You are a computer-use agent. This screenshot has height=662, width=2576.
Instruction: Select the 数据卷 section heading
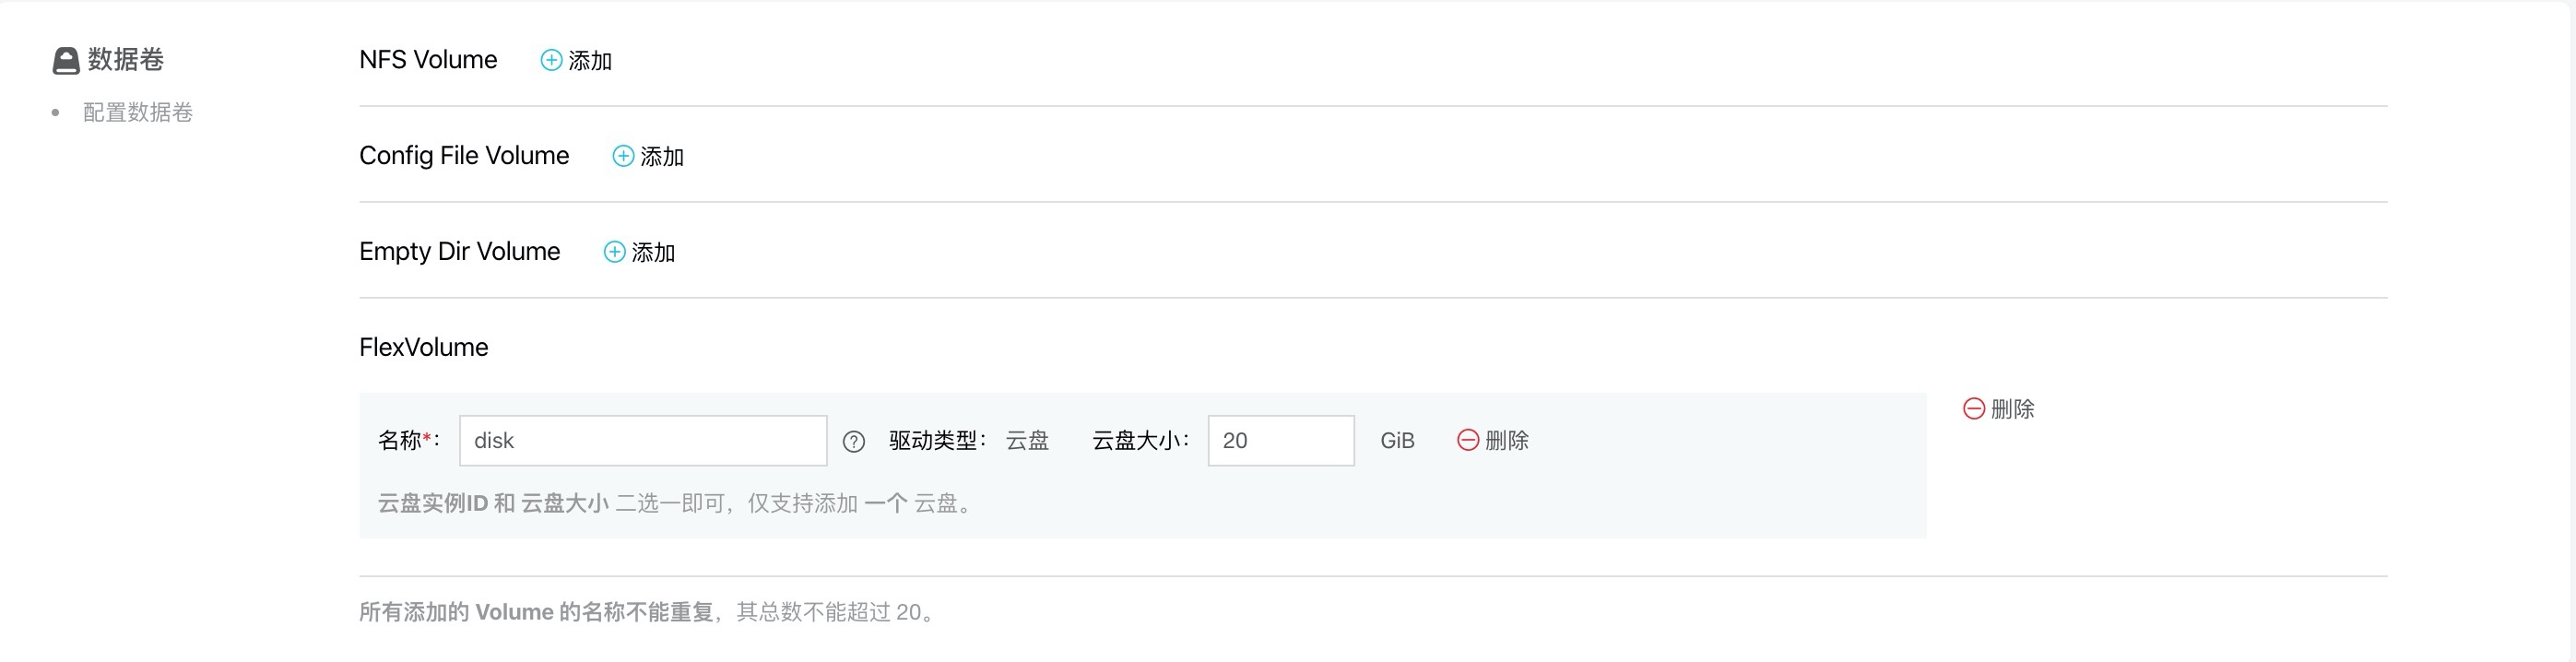(126, 60)
